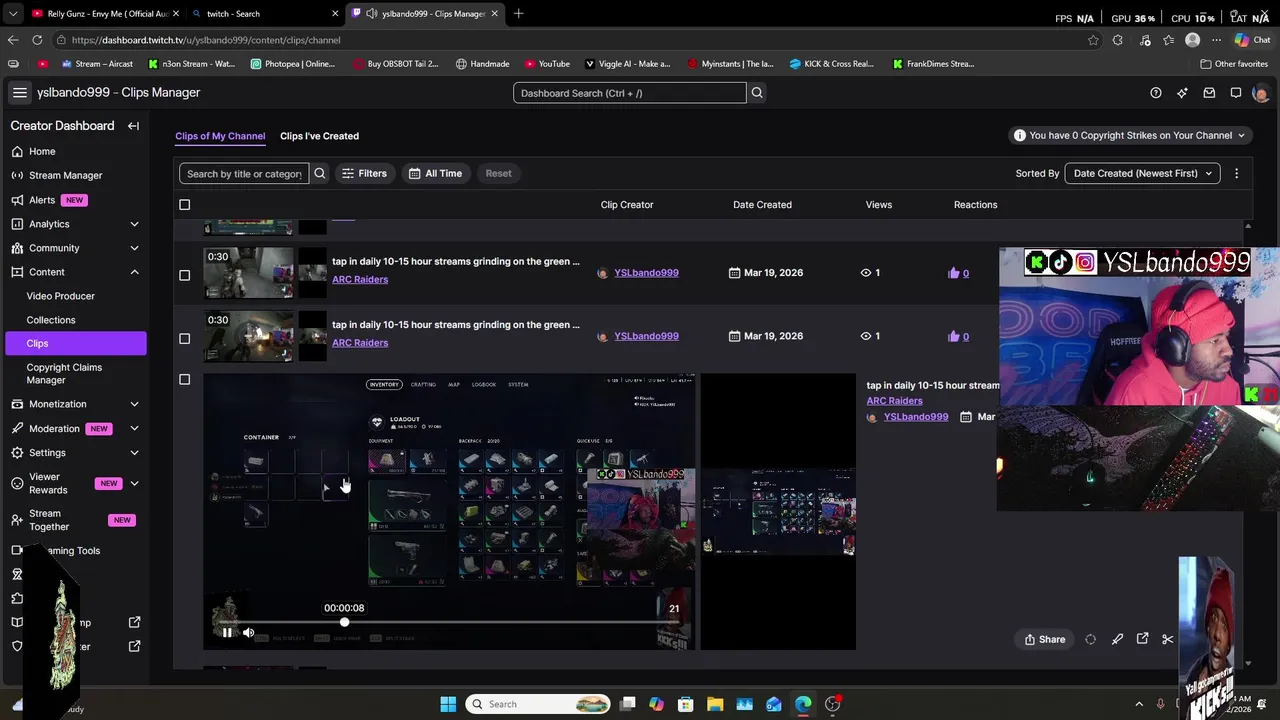Collapse the Creator Dashboard sidebar arrow

(x=133, y=126)
